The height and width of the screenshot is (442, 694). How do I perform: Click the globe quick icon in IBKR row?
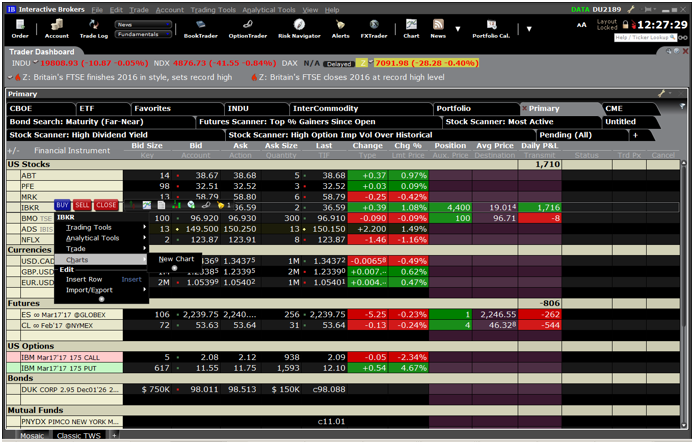click(191, 205)
